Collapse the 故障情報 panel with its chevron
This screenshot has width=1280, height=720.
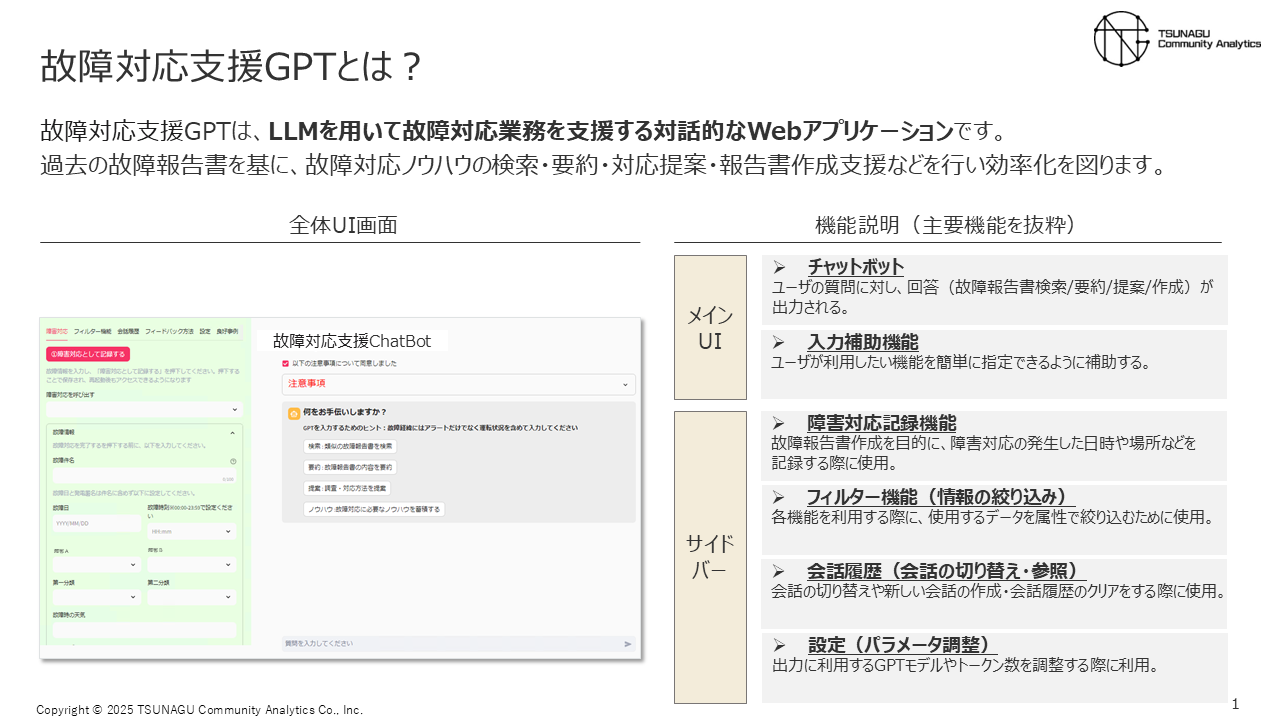coord(234,432)
